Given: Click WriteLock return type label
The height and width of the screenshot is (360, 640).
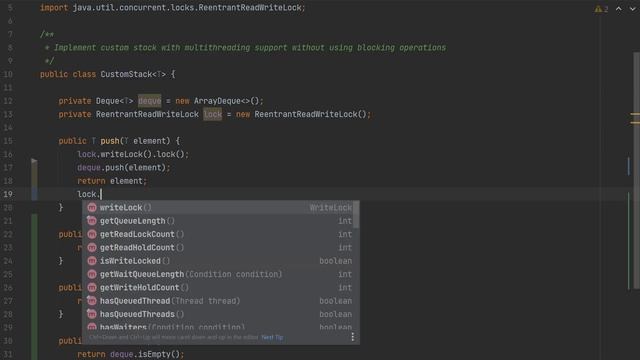Looking at the screenshot, I should [331, 207].
